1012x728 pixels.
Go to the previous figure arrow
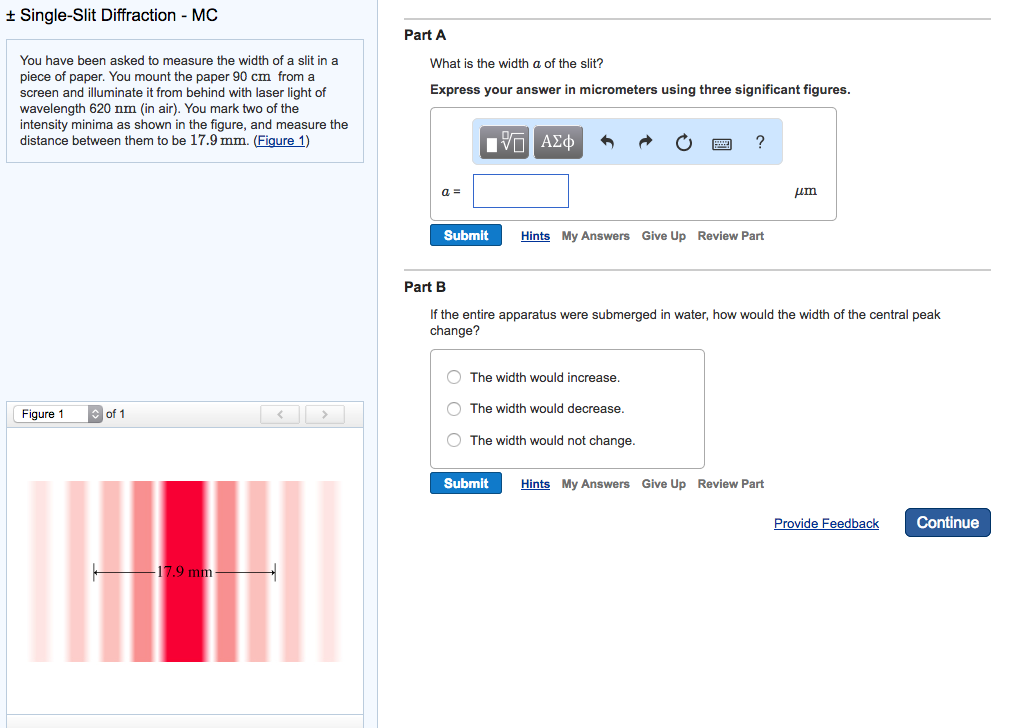281,414
